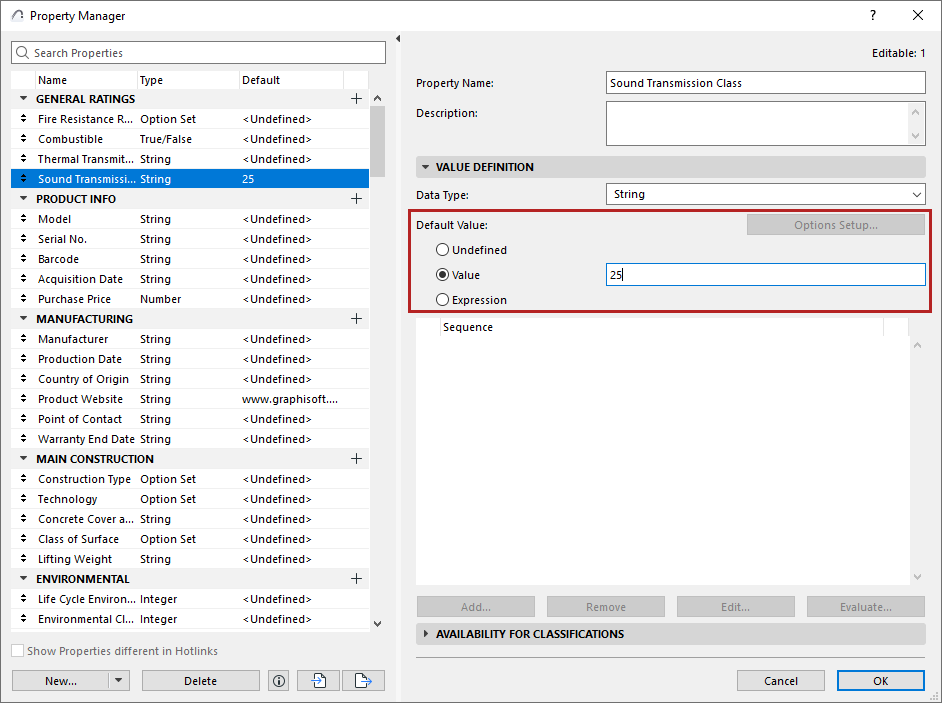
Task: Click reorder handle for Model row
Action: (x=23, y=219)
